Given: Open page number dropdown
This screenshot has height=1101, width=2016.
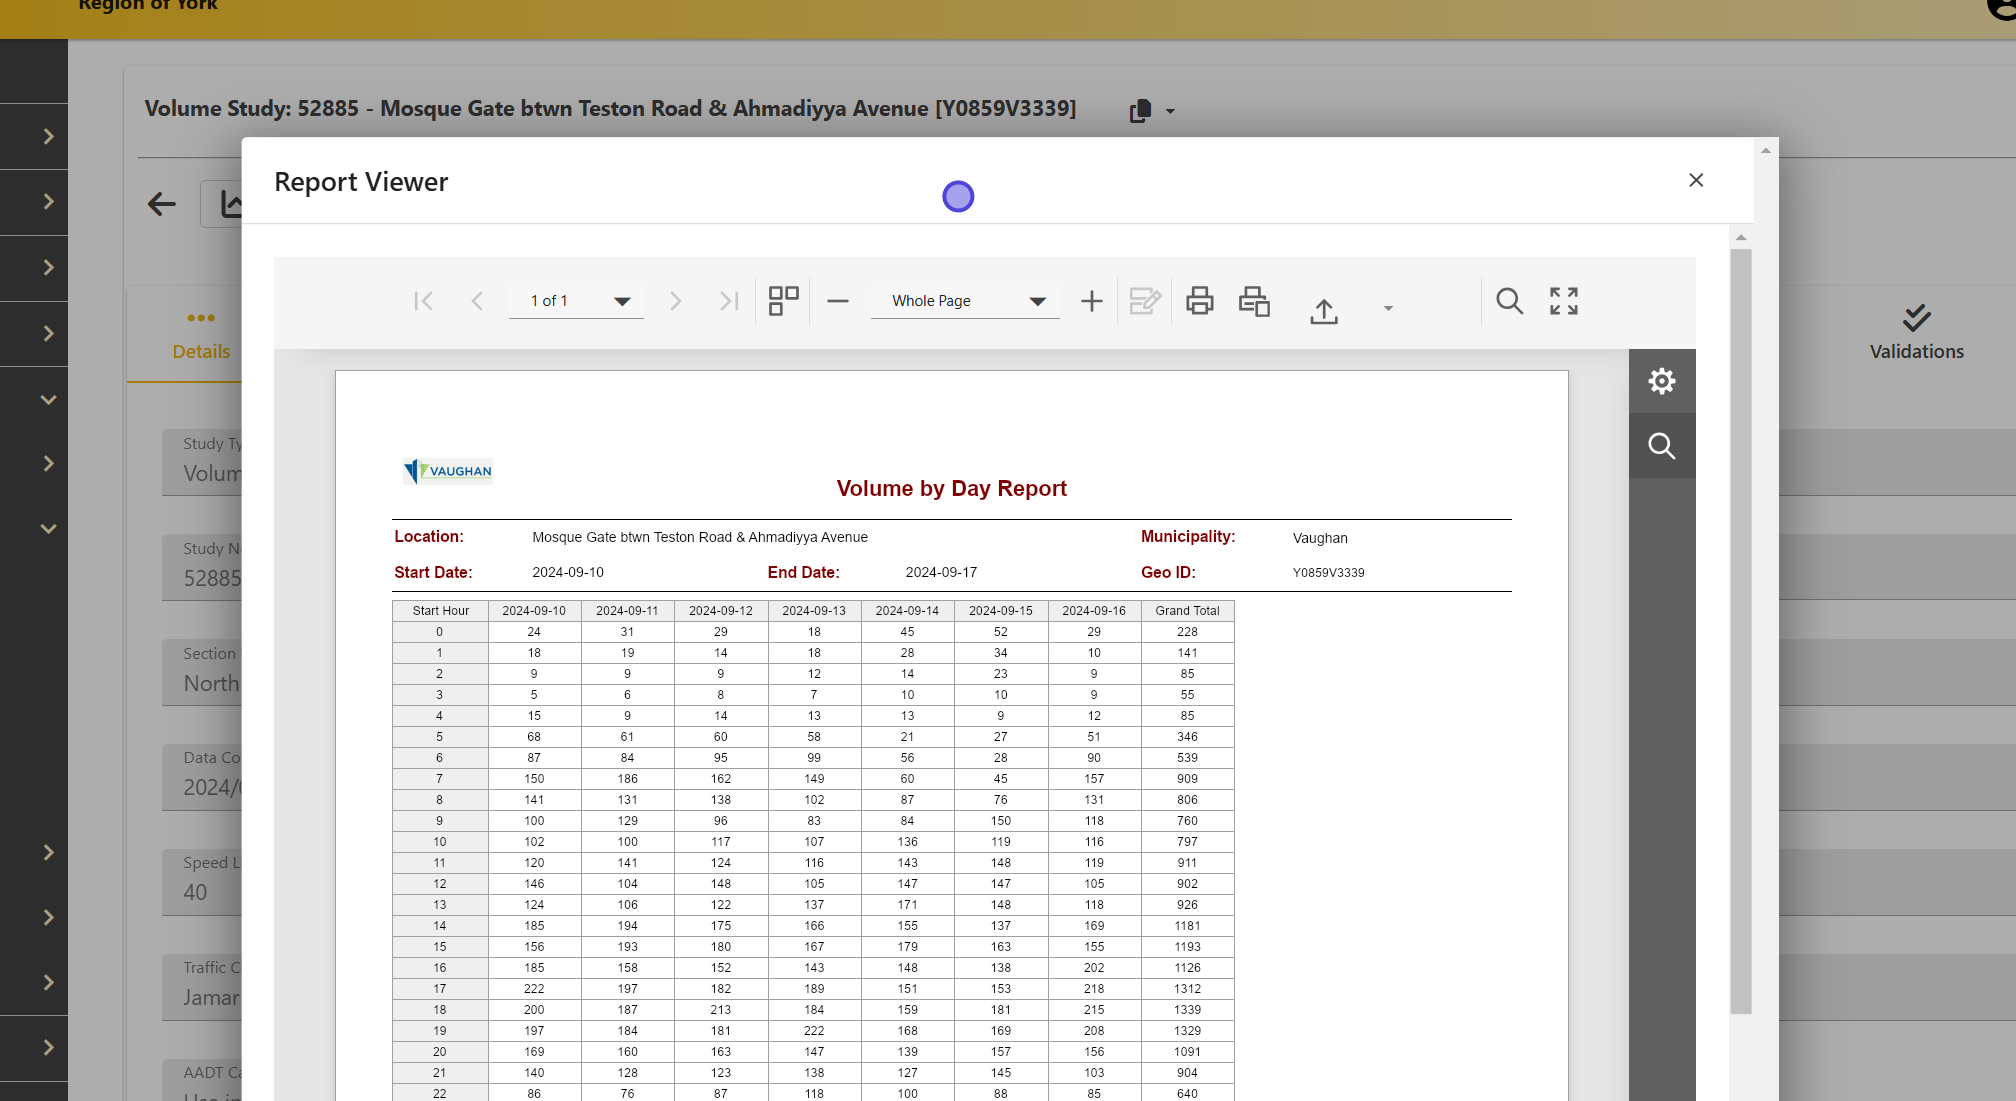Looking at the screenshot, I should 622,301.
